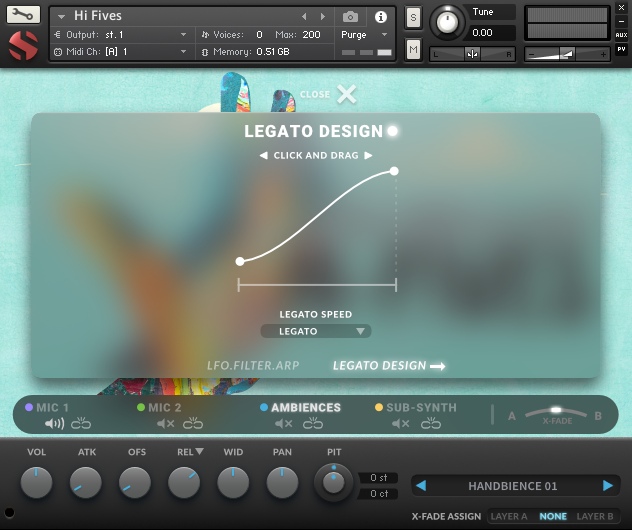Toggle the PV button

[x=621, y=50]
